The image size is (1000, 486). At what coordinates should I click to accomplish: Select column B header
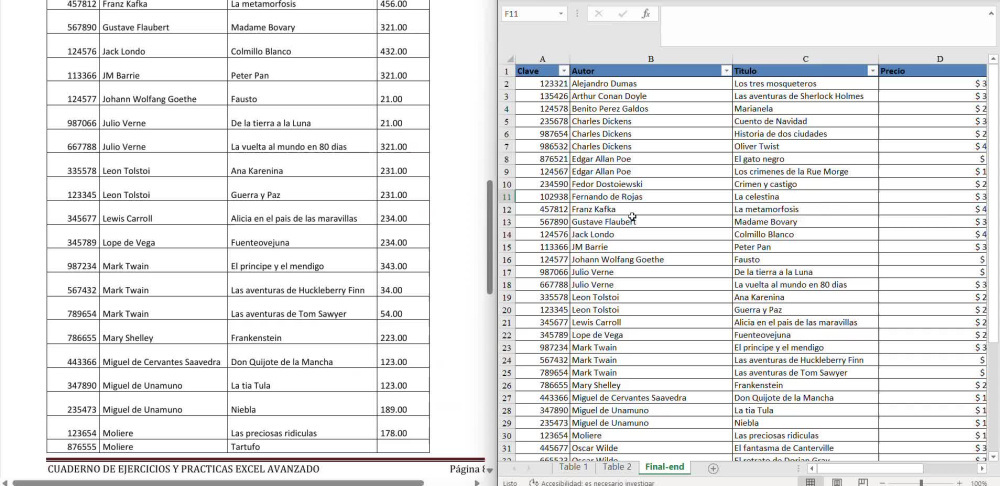coord(651,59)
